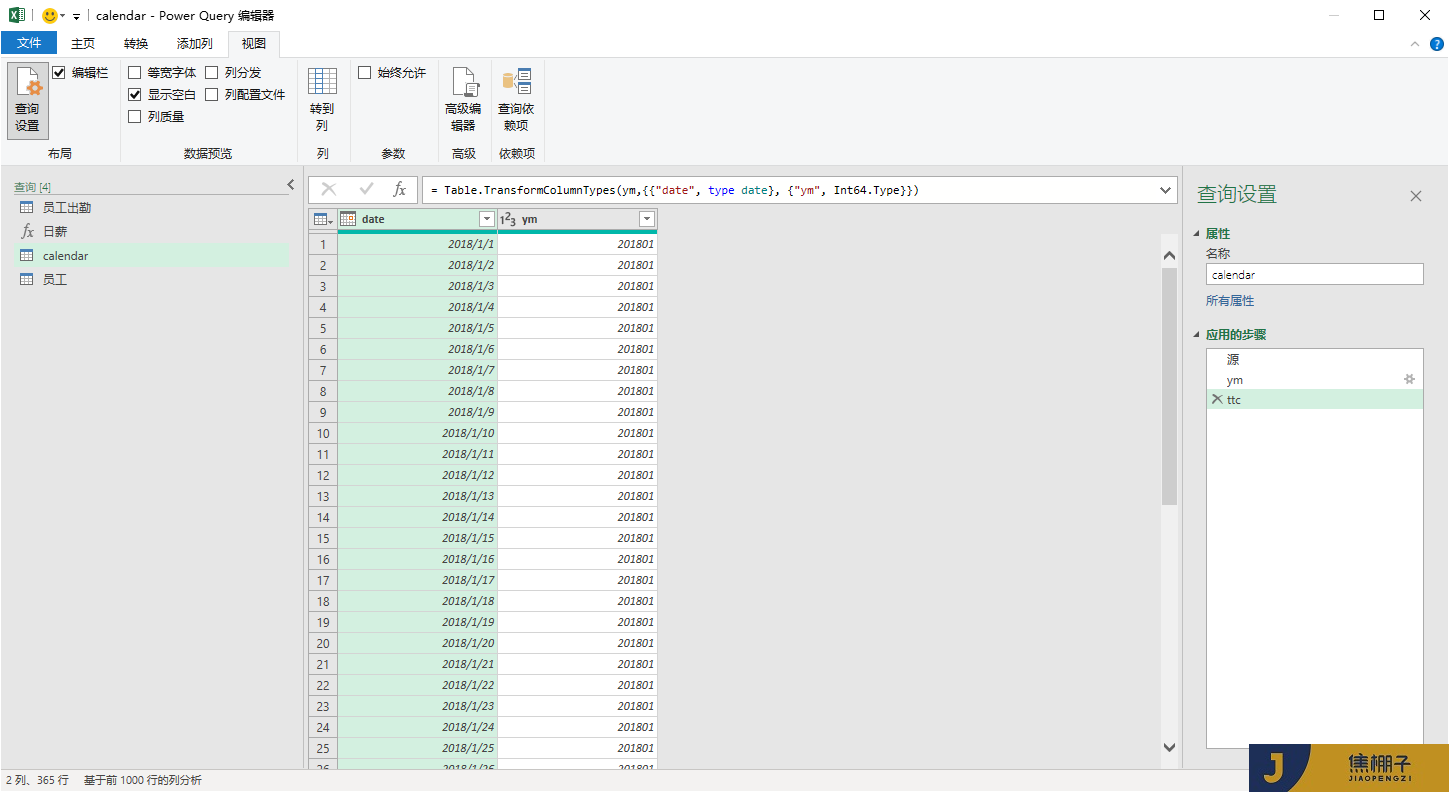This screenshot has height=792, width=1449.
Task: Open the date column filter dropdown
Action: (487, 219)
